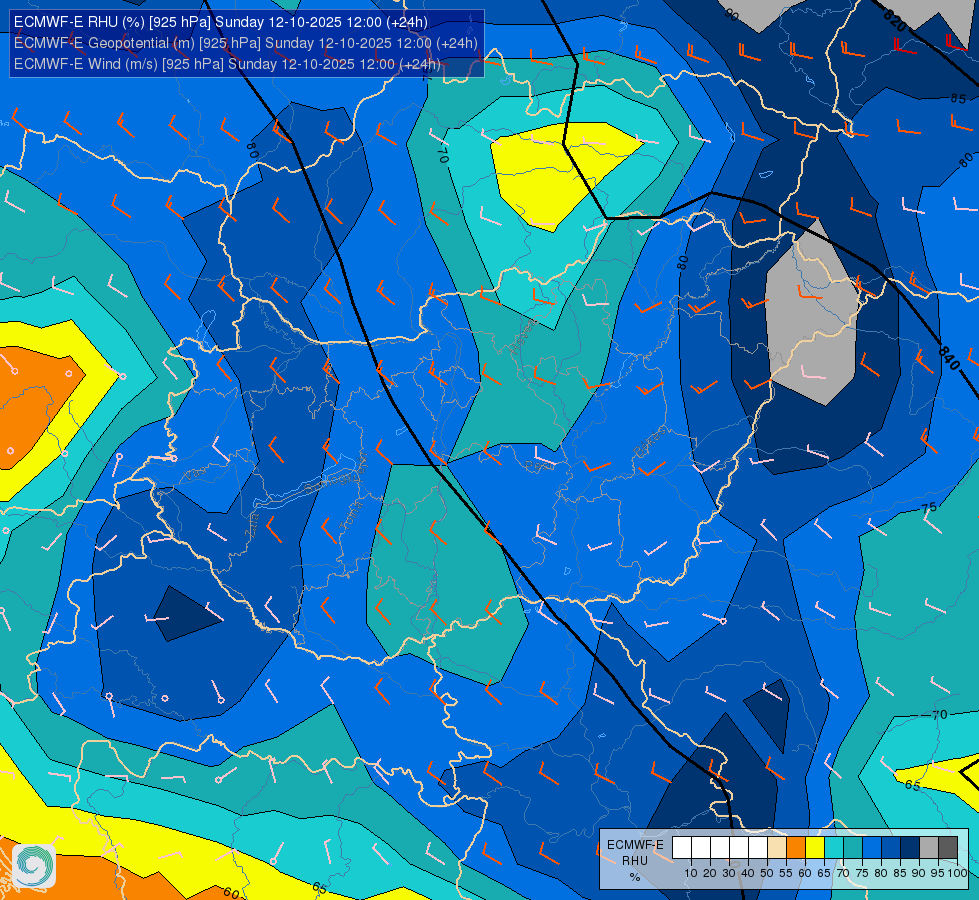Click the '90' value on the legend scale

pyautogui.click(x=918, y=873)
